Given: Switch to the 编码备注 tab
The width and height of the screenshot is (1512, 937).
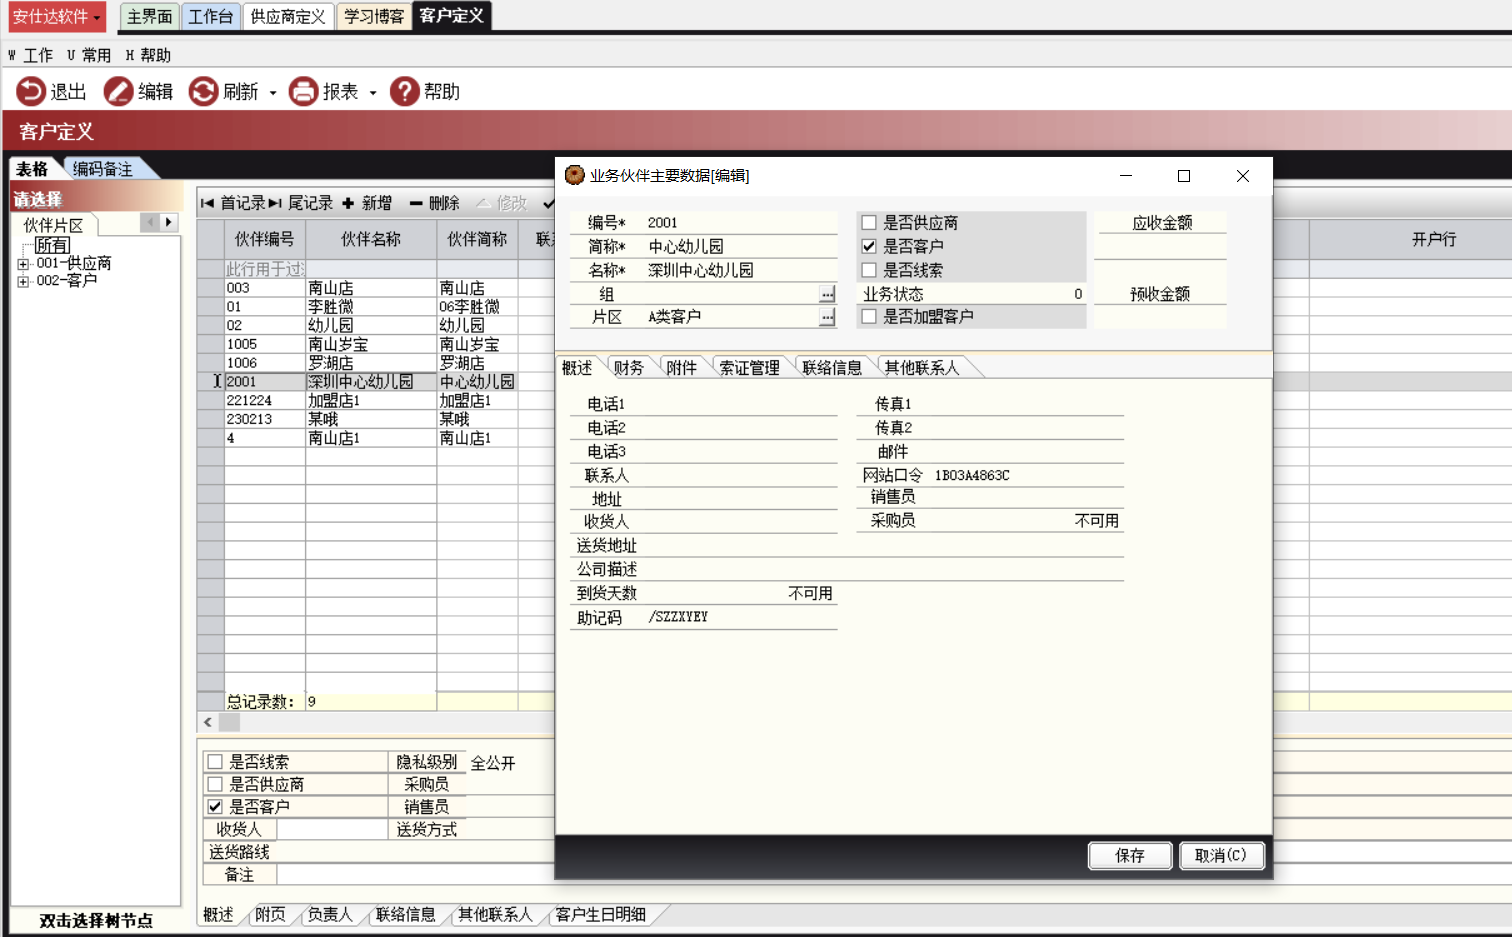Looking at the screenshot, I should 103,169.
